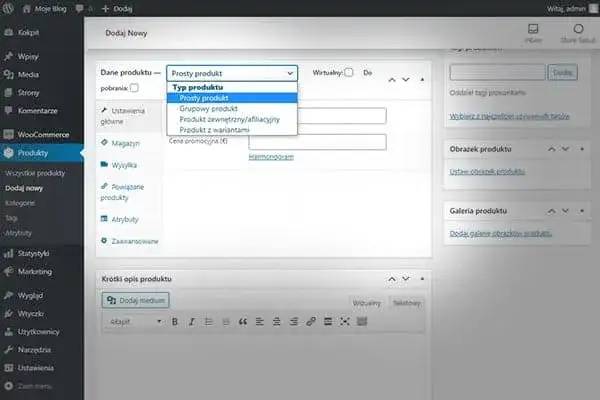The width and height of the screenshot is (600, 400).
Task: Click the Dodaj tag button
Action: pos(562,72)
